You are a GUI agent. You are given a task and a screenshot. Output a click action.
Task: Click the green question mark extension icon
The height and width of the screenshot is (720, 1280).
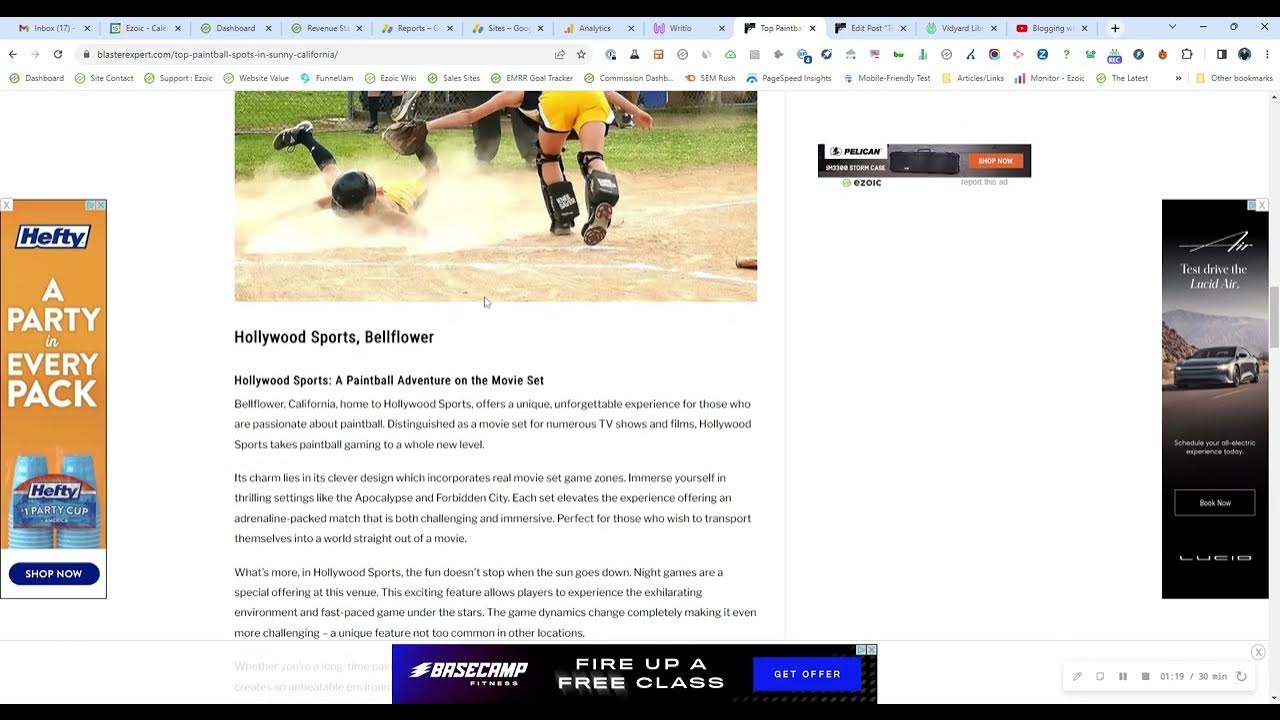(1066, 54)
